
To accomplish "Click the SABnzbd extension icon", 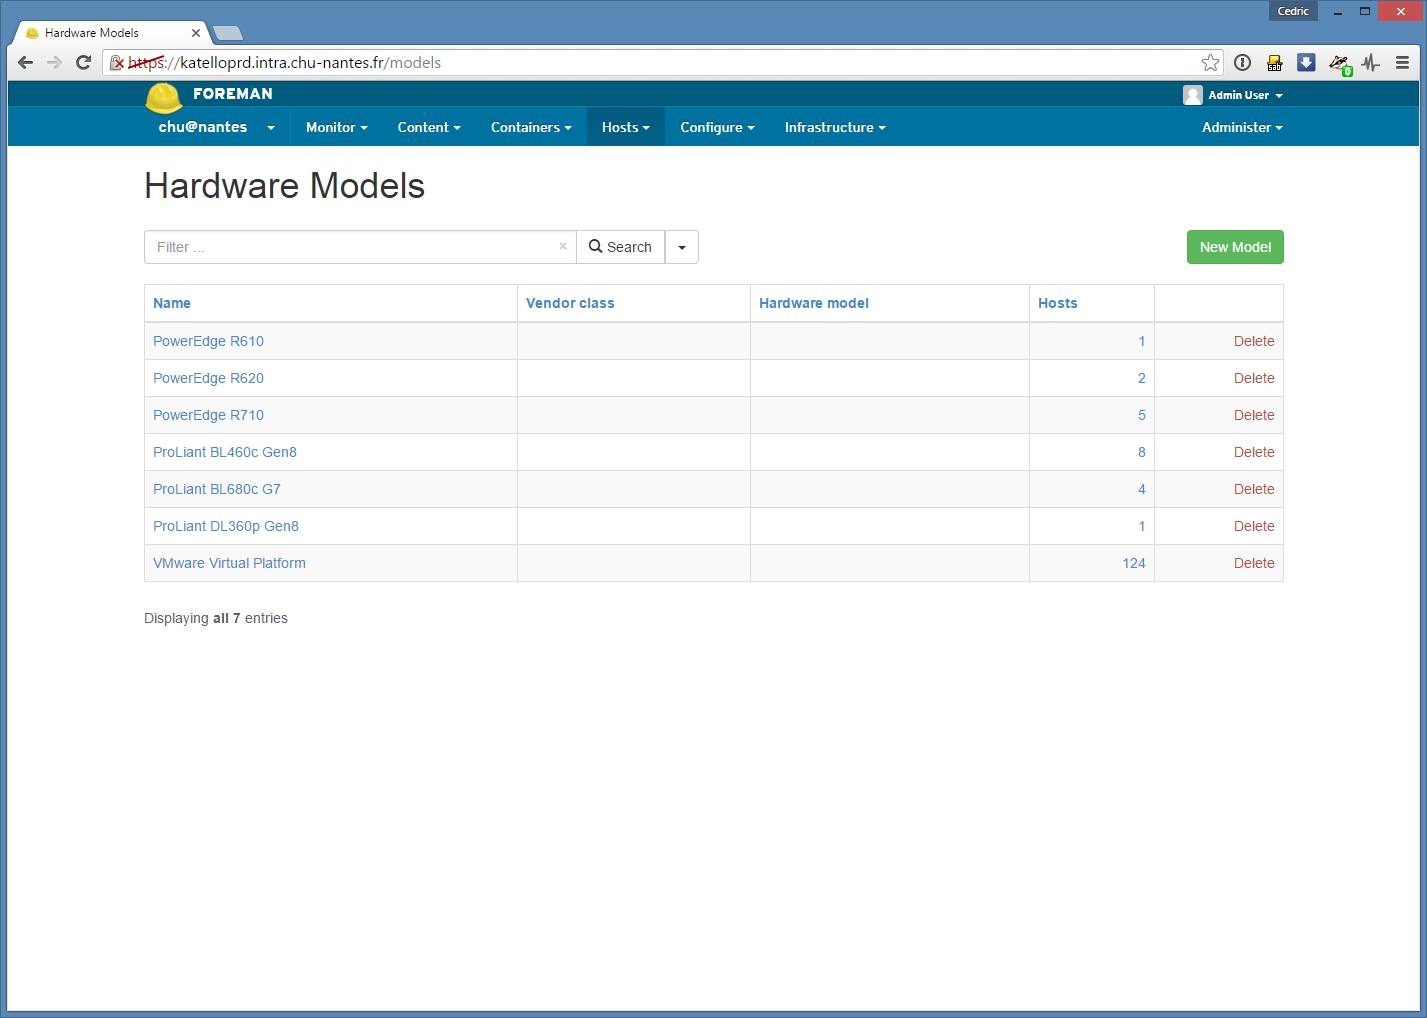I will 1274,63.
